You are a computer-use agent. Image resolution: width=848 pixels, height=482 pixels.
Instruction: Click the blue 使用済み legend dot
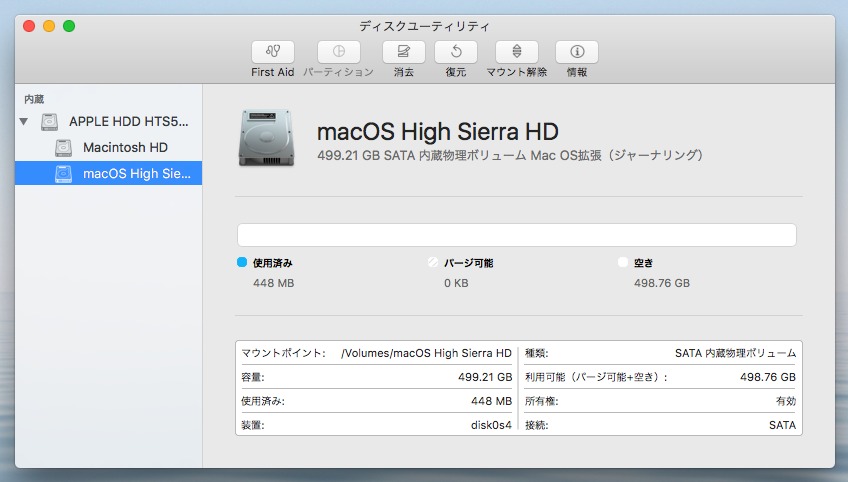pyautogui.click(x=242, y=262)
